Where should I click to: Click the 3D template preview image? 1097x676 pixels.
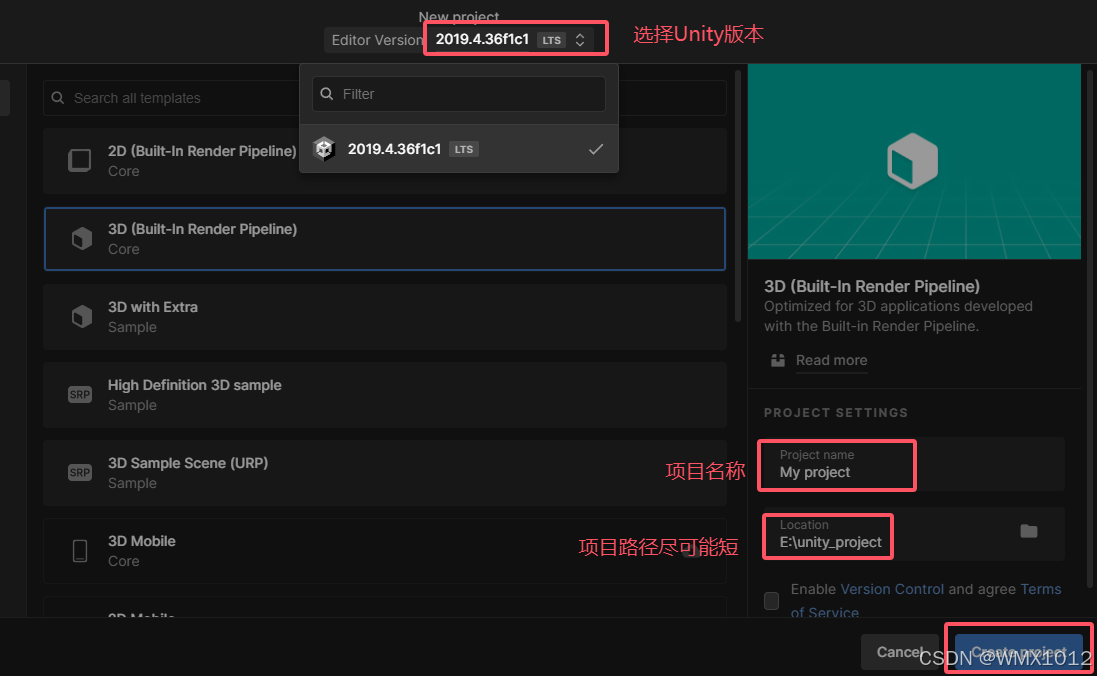coord(914,162)
